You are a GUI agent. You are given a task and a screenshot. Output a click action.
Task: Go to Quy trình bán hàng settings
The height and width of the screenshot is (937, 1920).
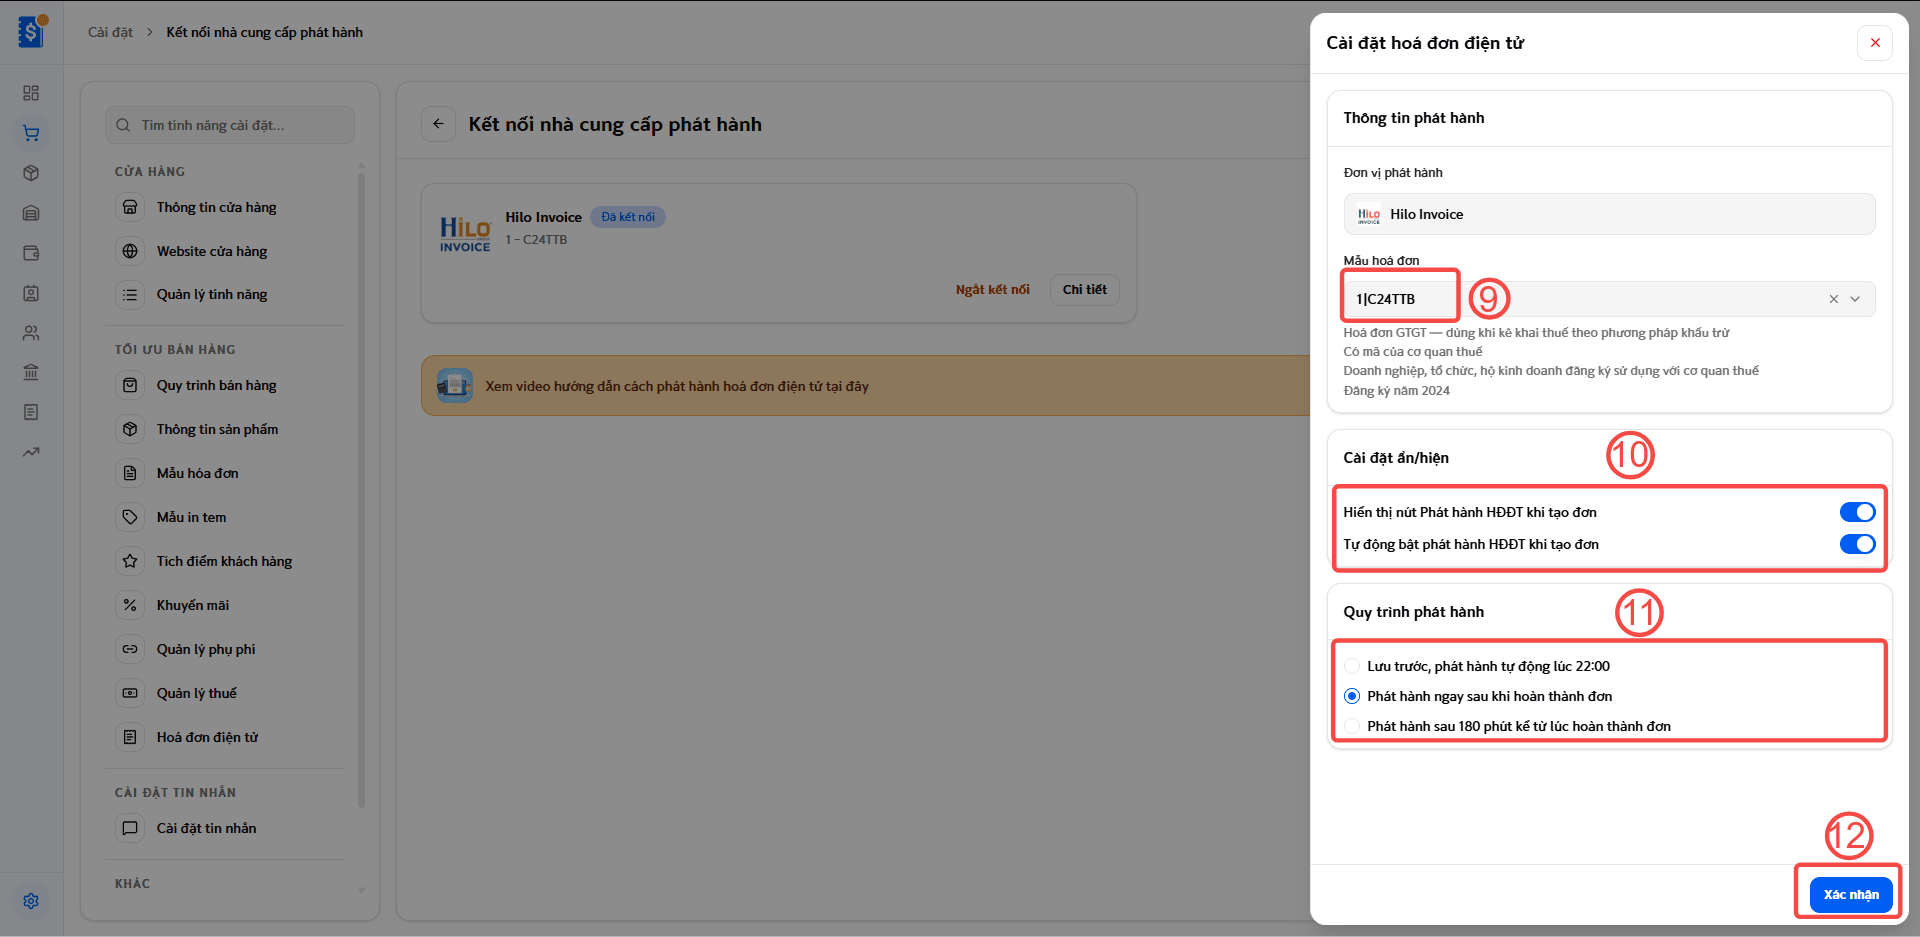[216, 385]
